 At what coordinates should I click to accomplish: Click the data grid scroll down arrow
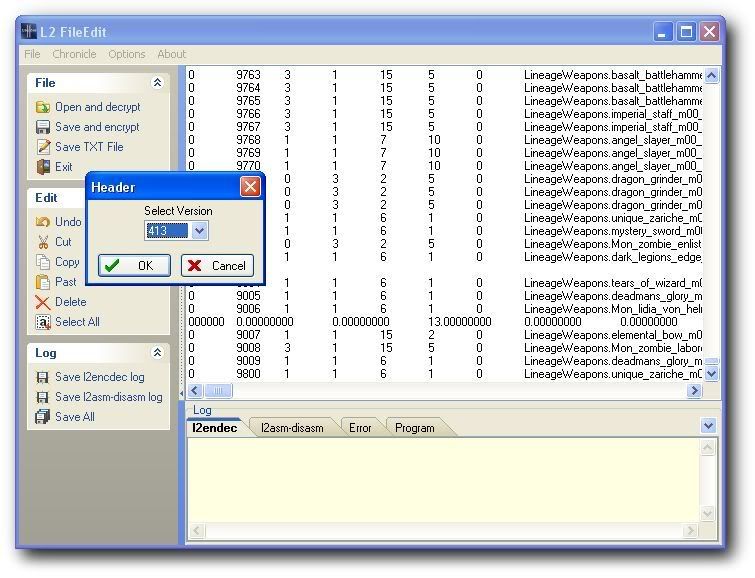coord(712,373)
